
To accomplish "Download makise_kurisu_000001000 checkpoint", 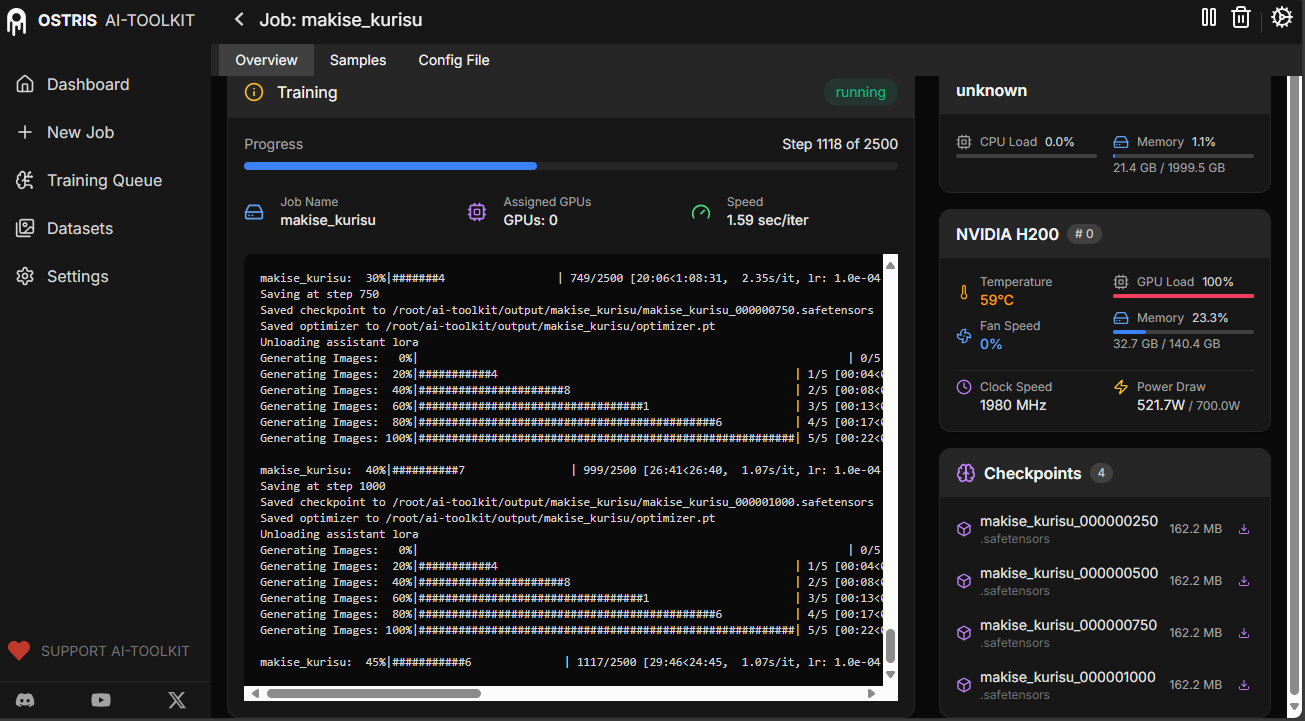I will click(1244, 685).
